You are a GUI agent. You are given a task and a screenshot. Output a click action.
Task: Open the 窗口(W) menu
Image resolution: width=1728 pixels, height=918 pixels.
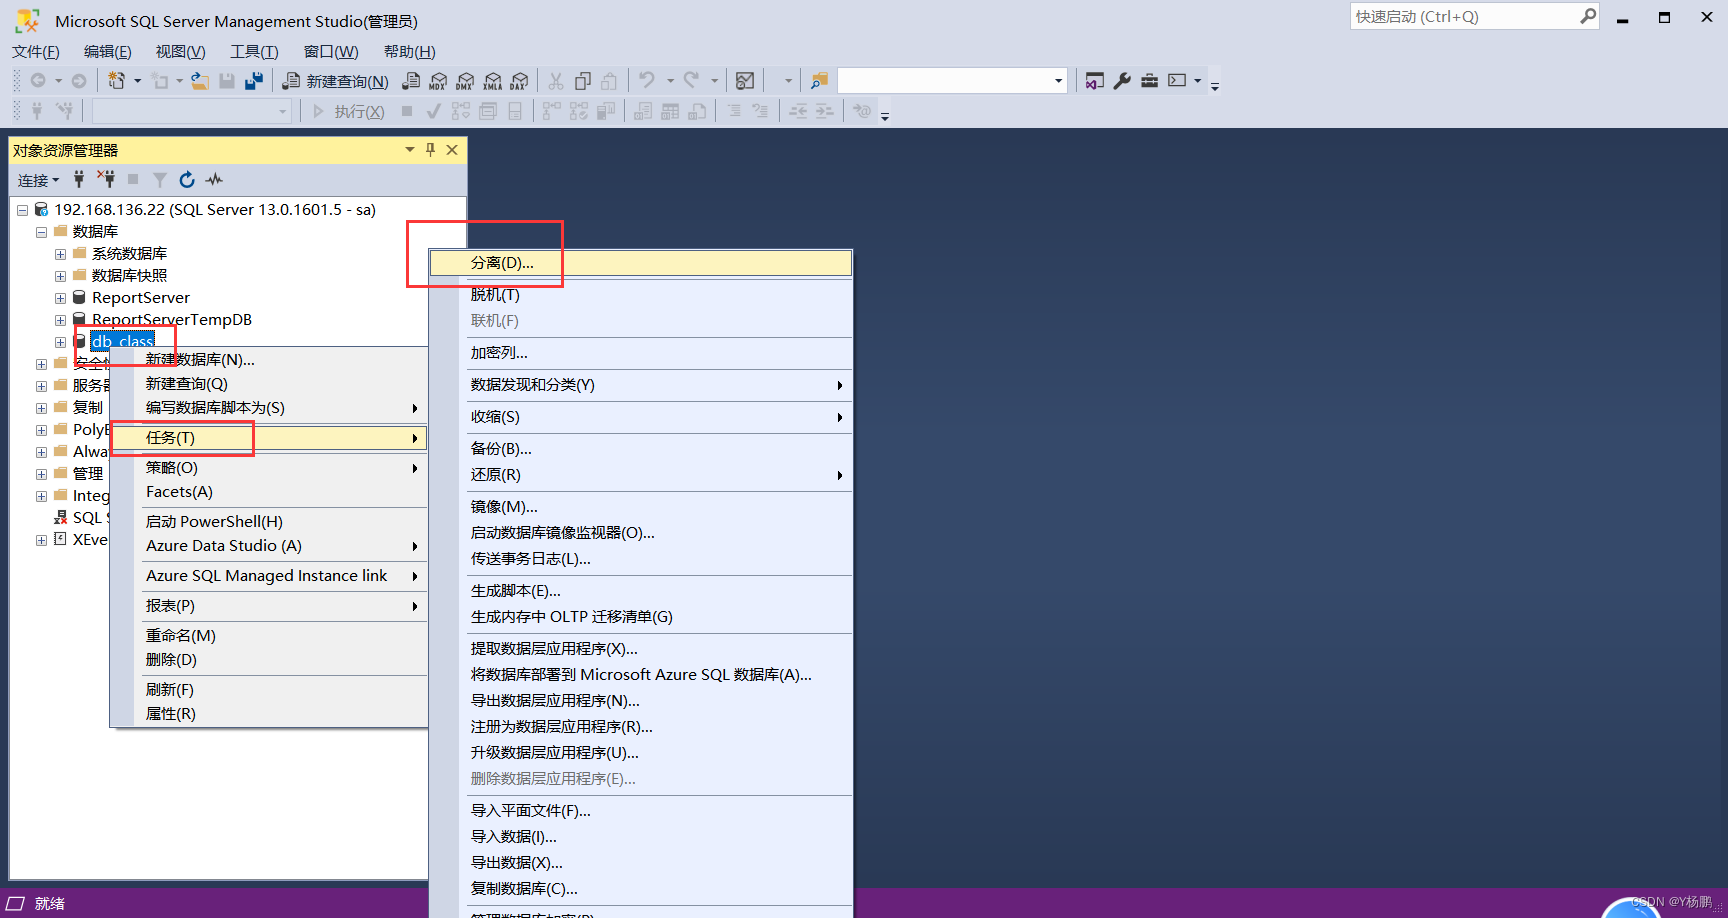331,52
